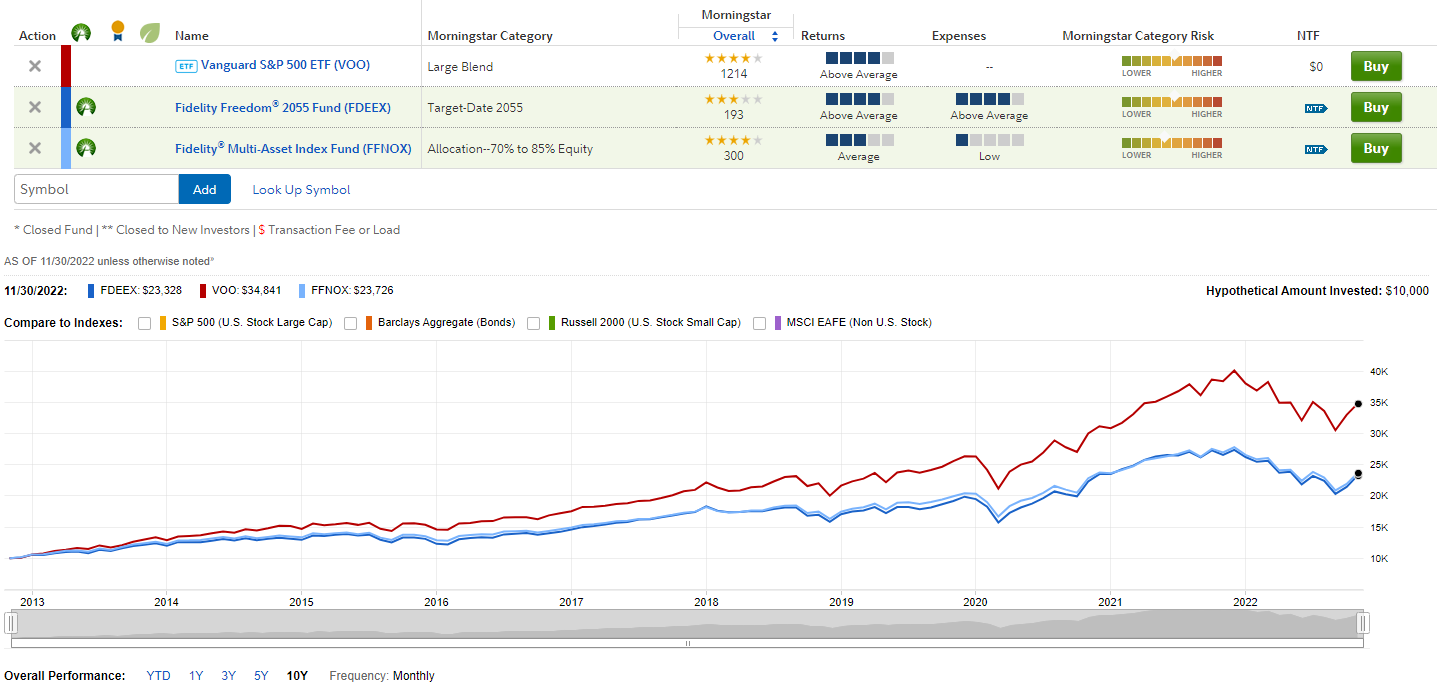This screenshot has width=1437, height=695.
Task: Grab the left handle of chart range slider
Action: (x=11, y=623)
